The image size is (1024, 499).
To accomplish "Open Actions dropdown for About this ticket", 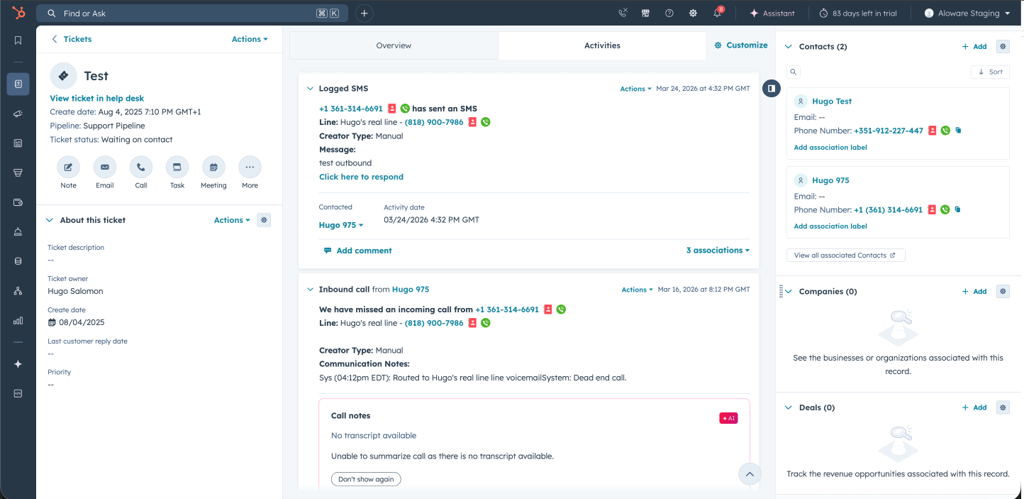I will coord(232,220).
